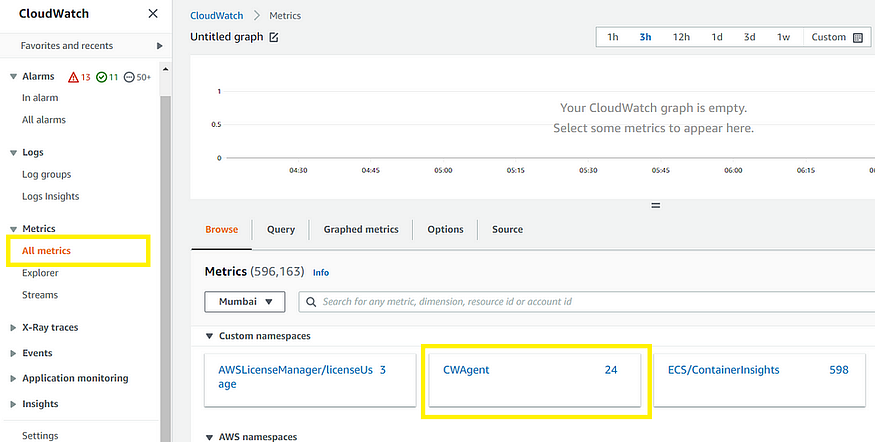Image resolution: width=875 pixels, height=442 pixels.
Task: Collapse the Alarms section
Action: point(13,76)
